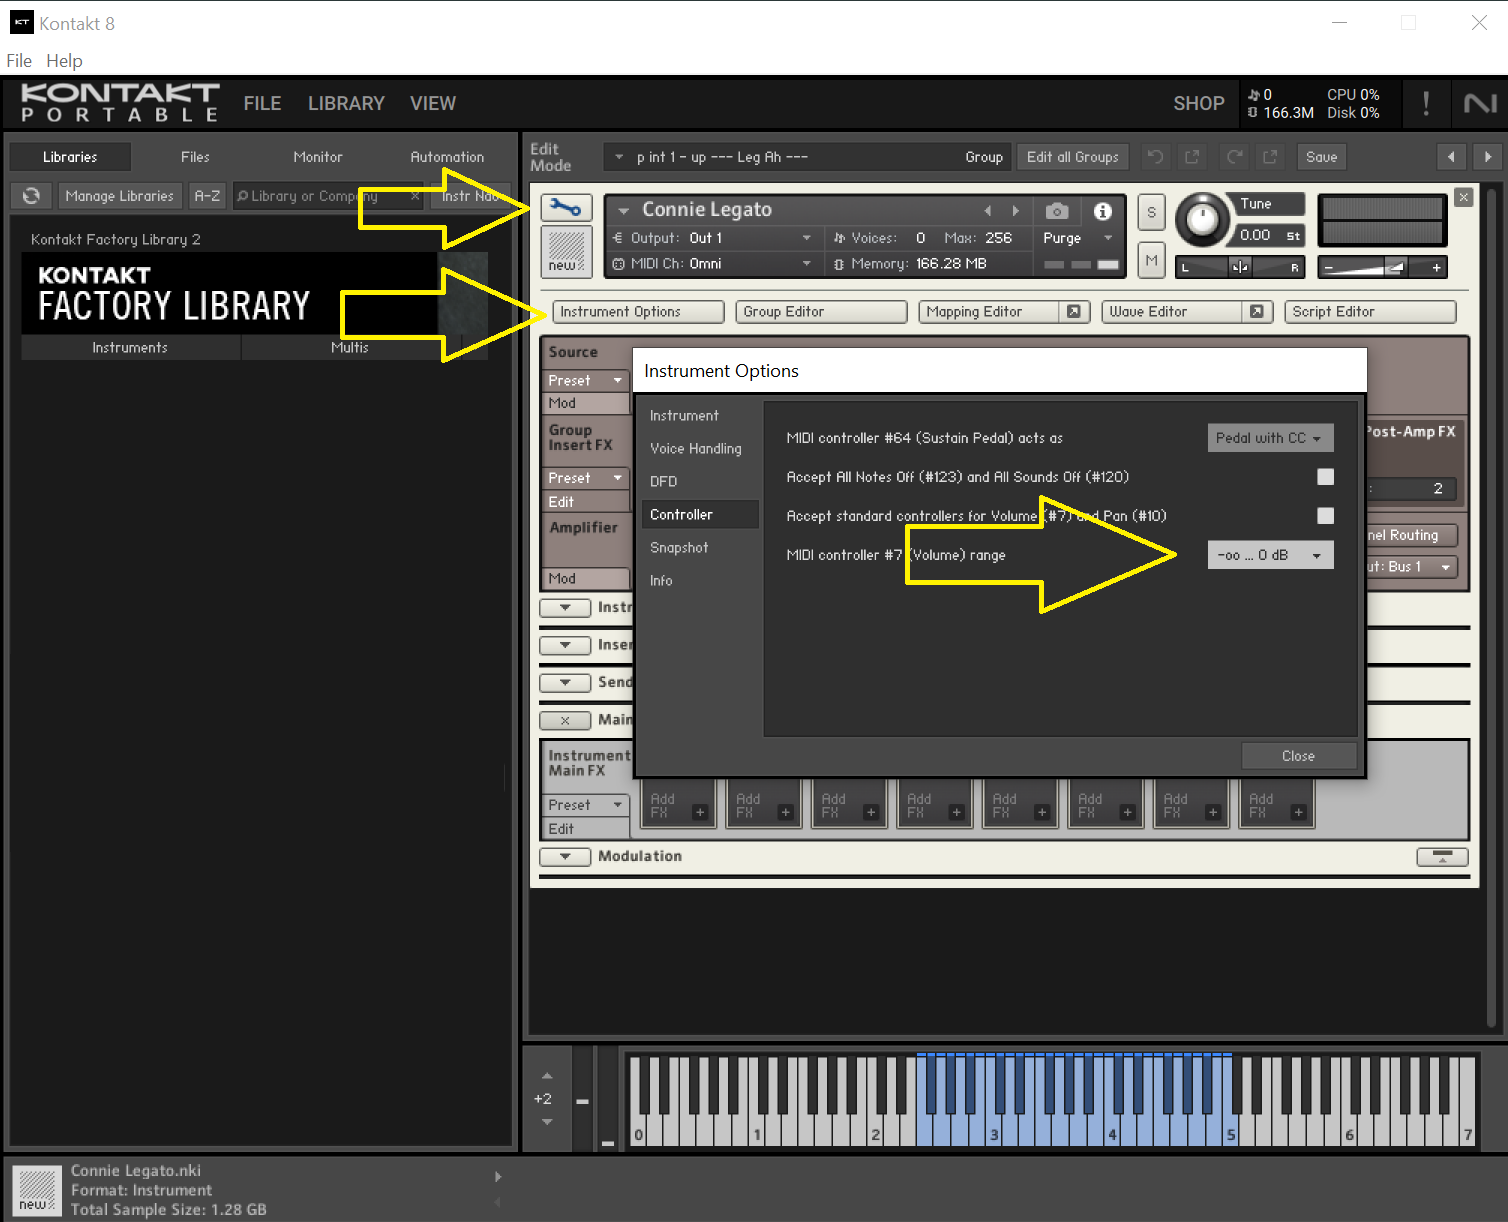Select Voice Handling in Instrument Options
The image size is (1508, 1222).
(696, 449)
